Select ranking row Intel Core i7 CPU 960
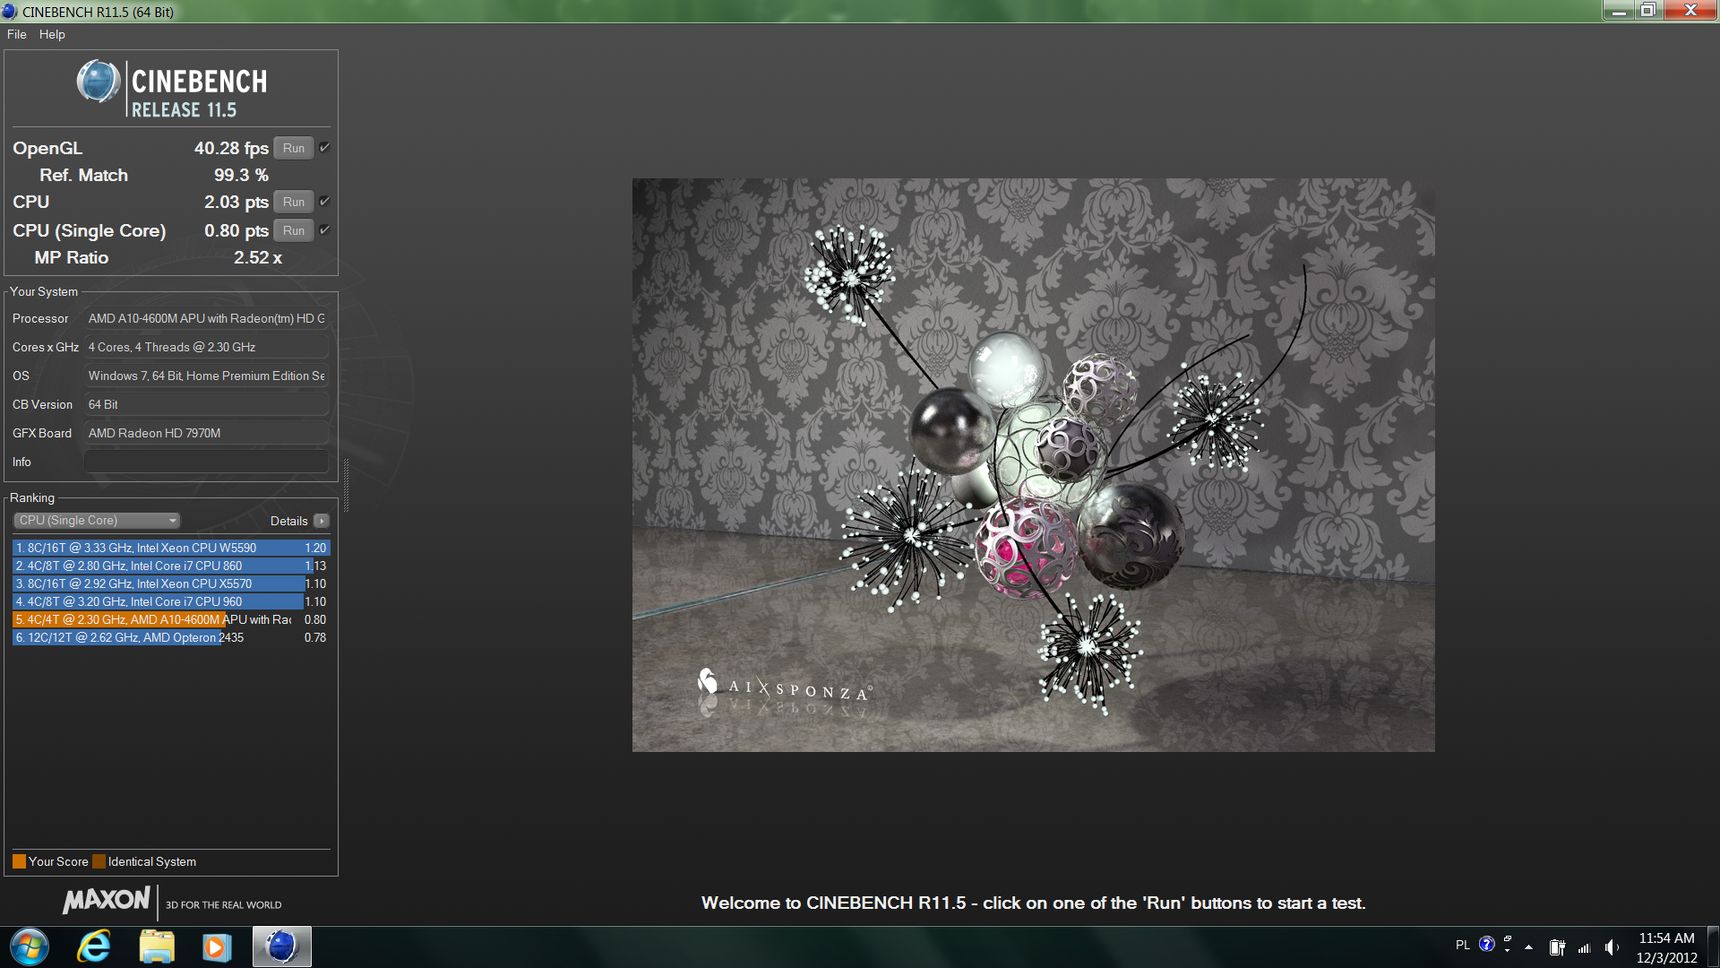This screenshot has height=968, width=1720. point(171,602)
